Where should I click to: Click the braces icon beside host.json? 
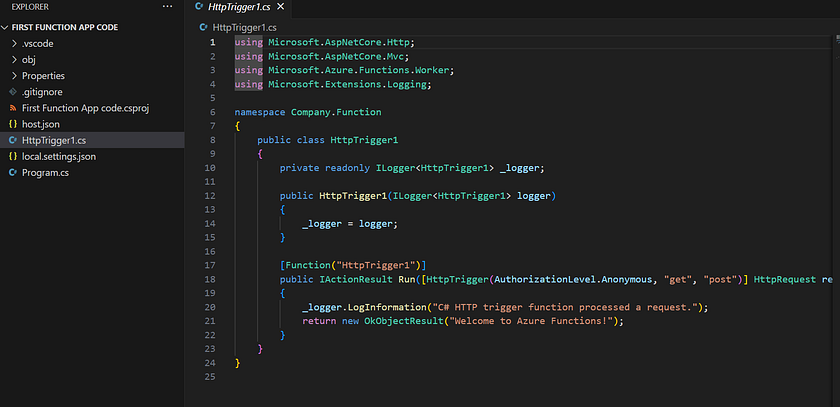pos(13,124)
